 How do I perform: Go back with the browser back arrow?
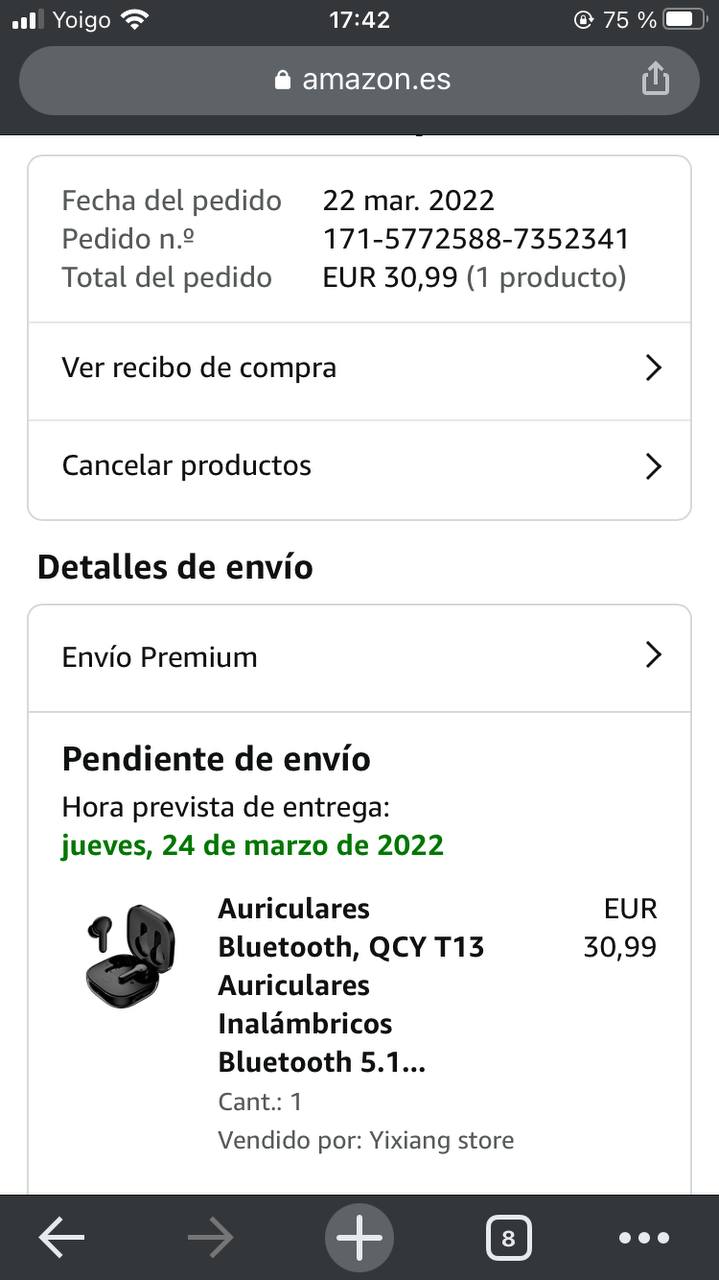[61, 1239]
